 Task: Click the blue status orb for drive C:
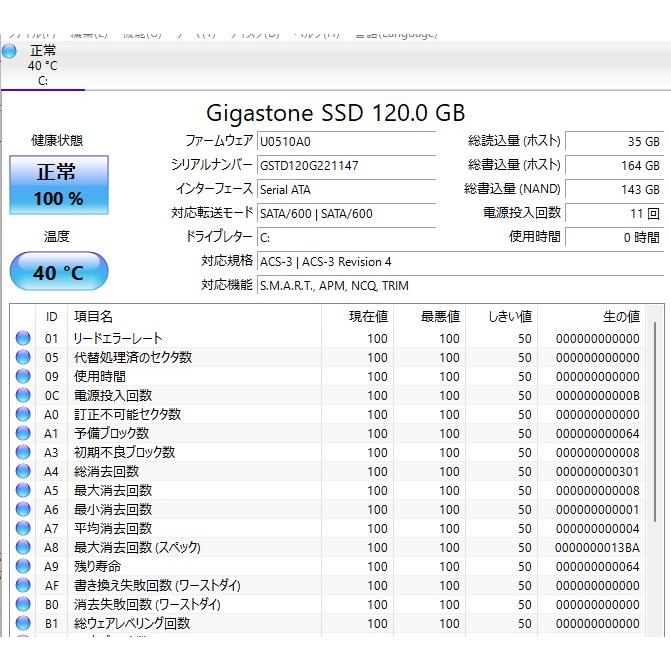(9, 51)
